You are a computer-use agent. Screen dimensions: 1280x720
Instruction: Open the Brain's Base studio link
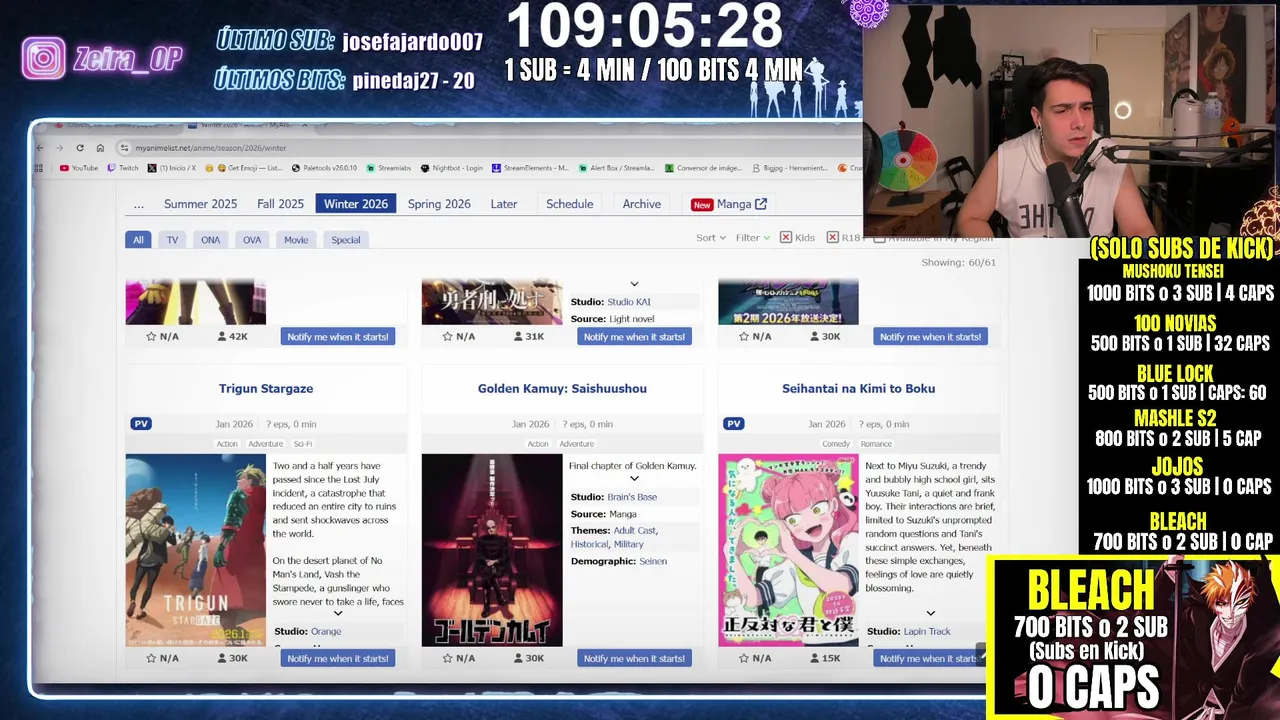(x=632, y=497)
